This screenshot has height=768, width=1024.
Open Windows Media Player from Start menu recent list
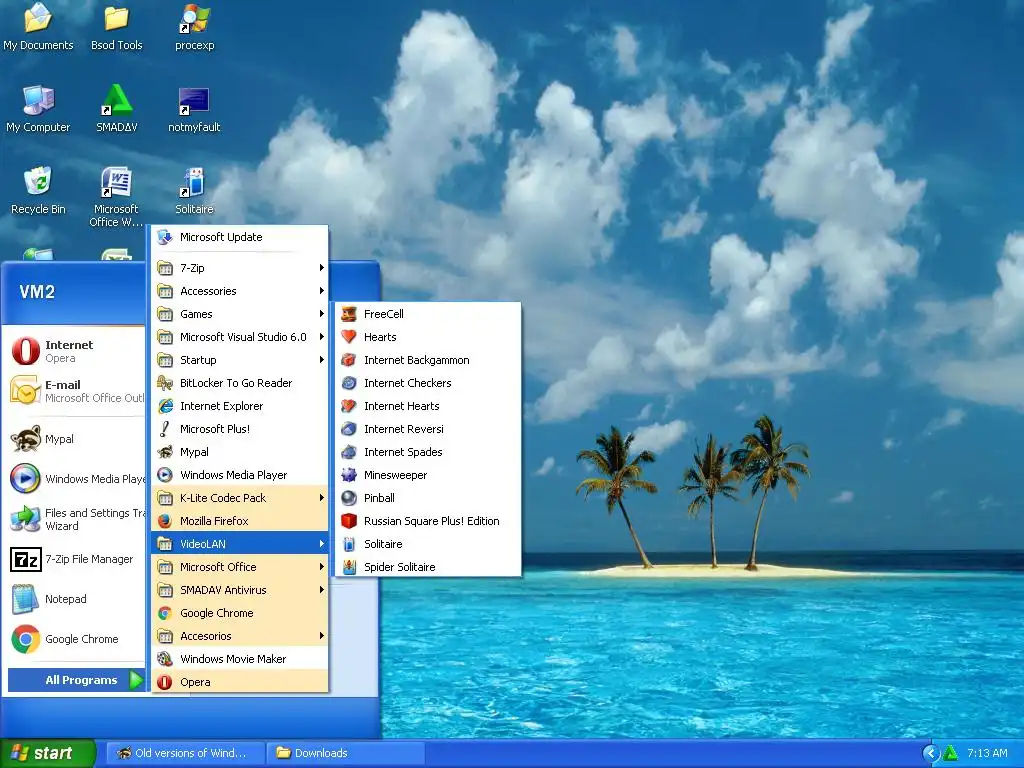coord(75,479)
